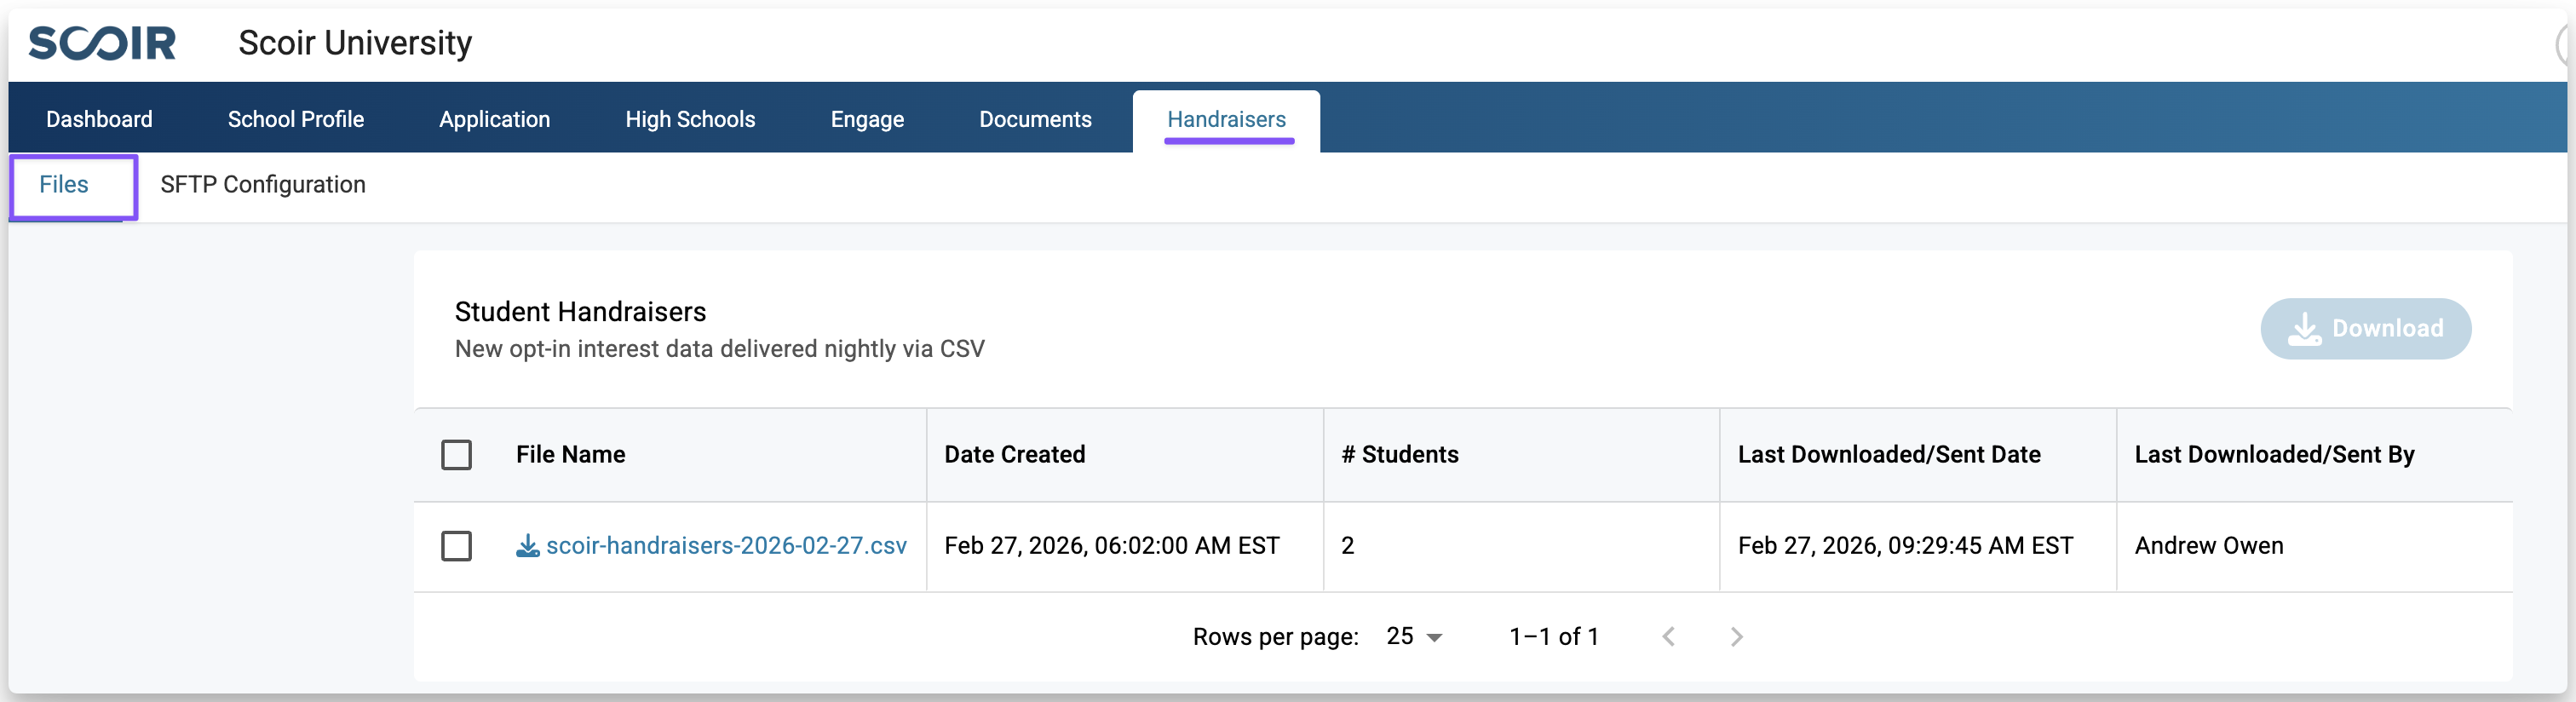Viewport: 2576px width, 702px height.
Task: Open the Engage tab
Action: coord(867,120)
